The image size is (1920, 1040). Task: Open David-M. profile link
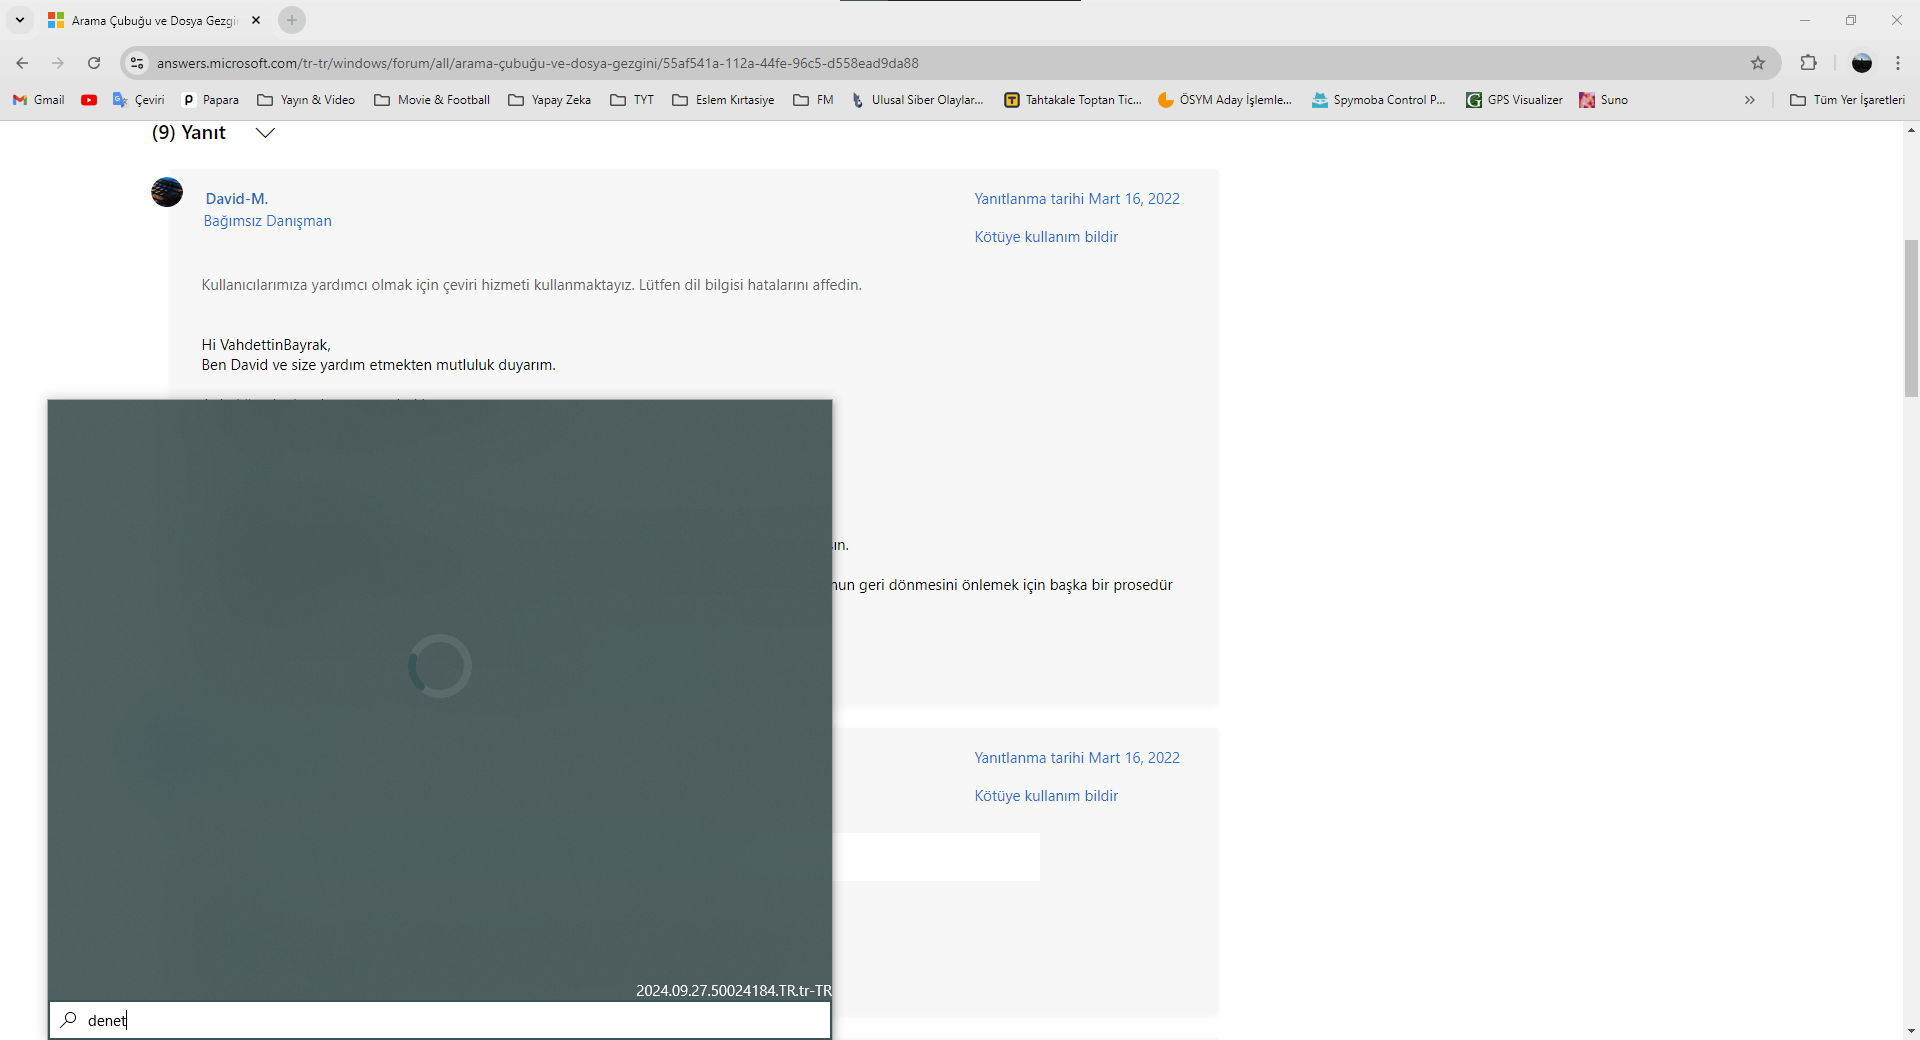(237, 199)
